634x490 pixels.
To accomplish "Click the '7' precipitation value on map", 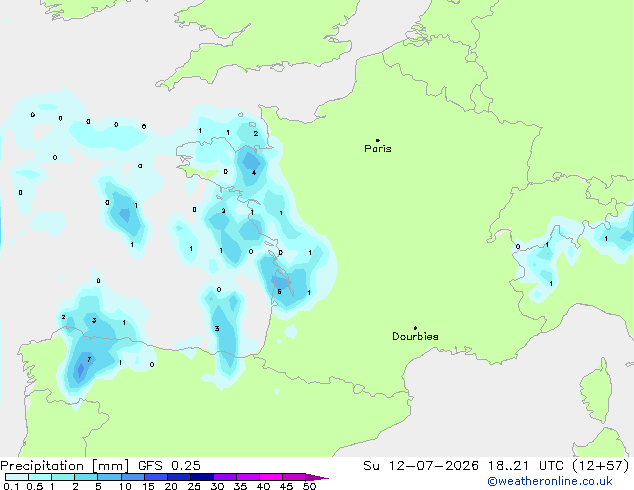I will point(89,359).
